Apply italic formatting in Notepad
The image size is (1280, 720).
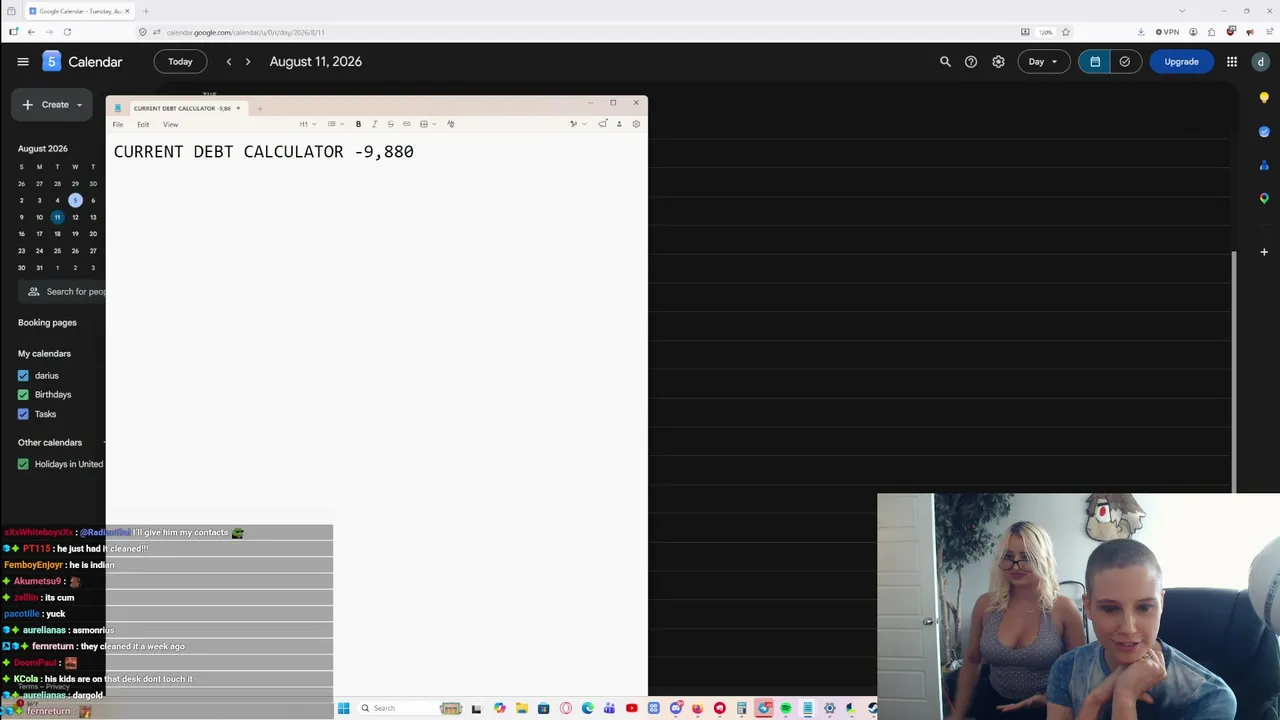[374, 124]
